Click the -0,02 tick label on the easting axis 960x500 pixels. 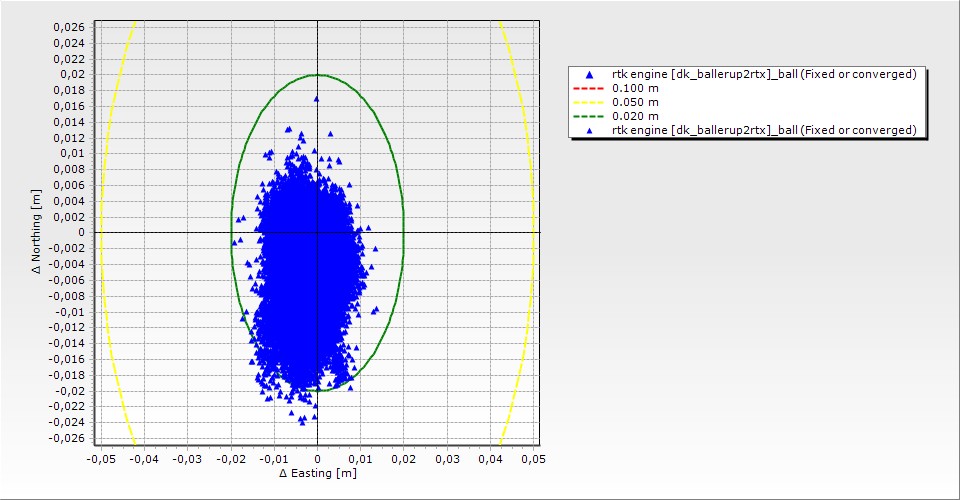point(231,459)
